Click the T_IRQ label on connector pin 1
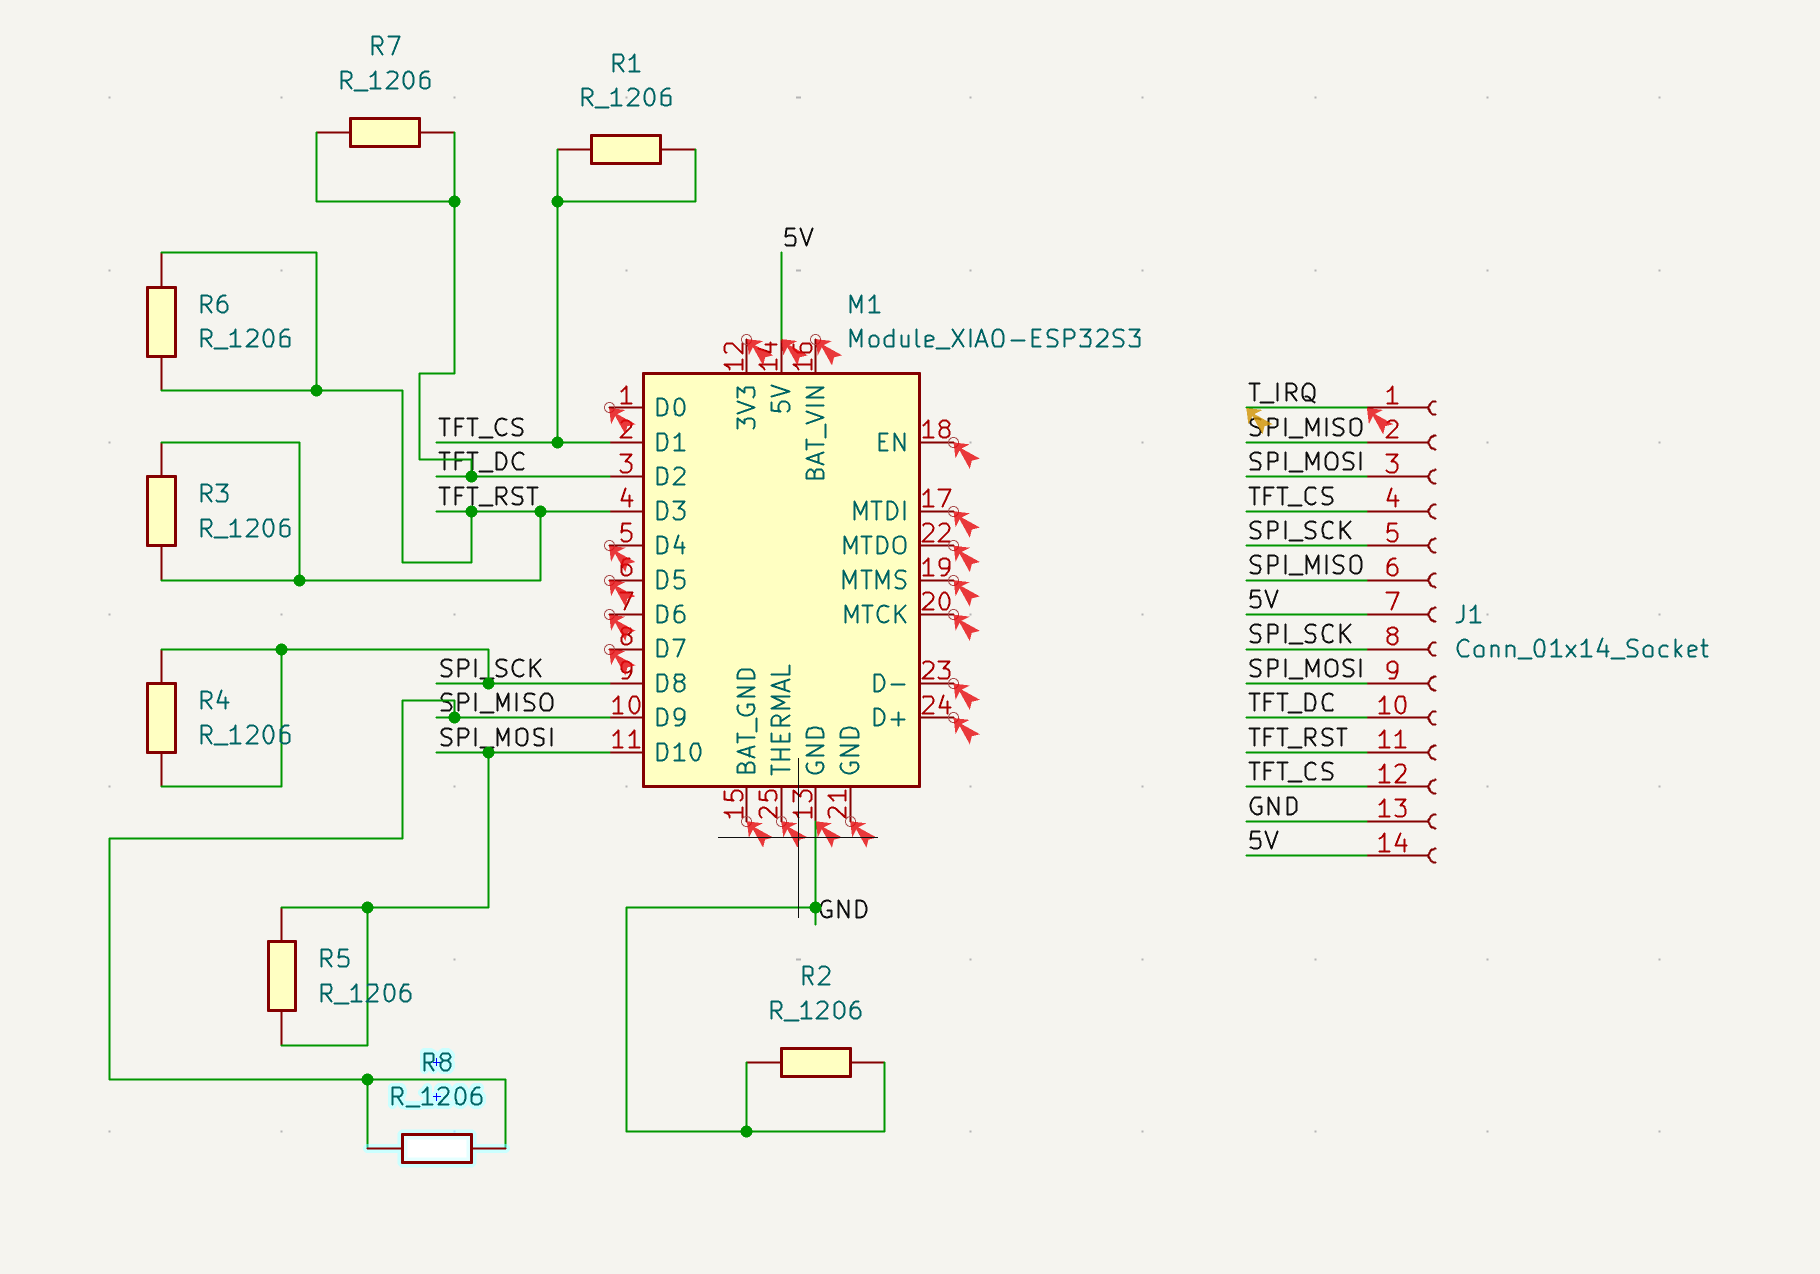 pos(1283,393)
